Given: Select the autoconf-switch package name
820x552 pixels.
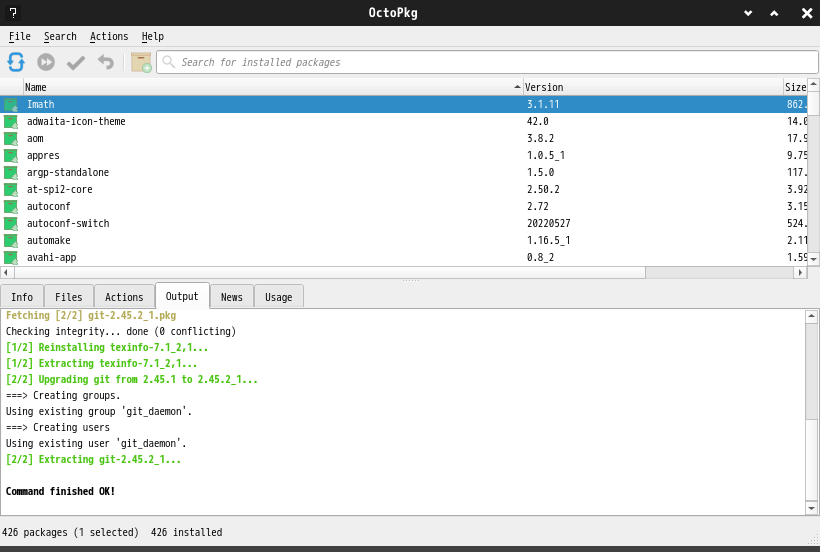Looking at the screenshot, I should tap(68, 223).
